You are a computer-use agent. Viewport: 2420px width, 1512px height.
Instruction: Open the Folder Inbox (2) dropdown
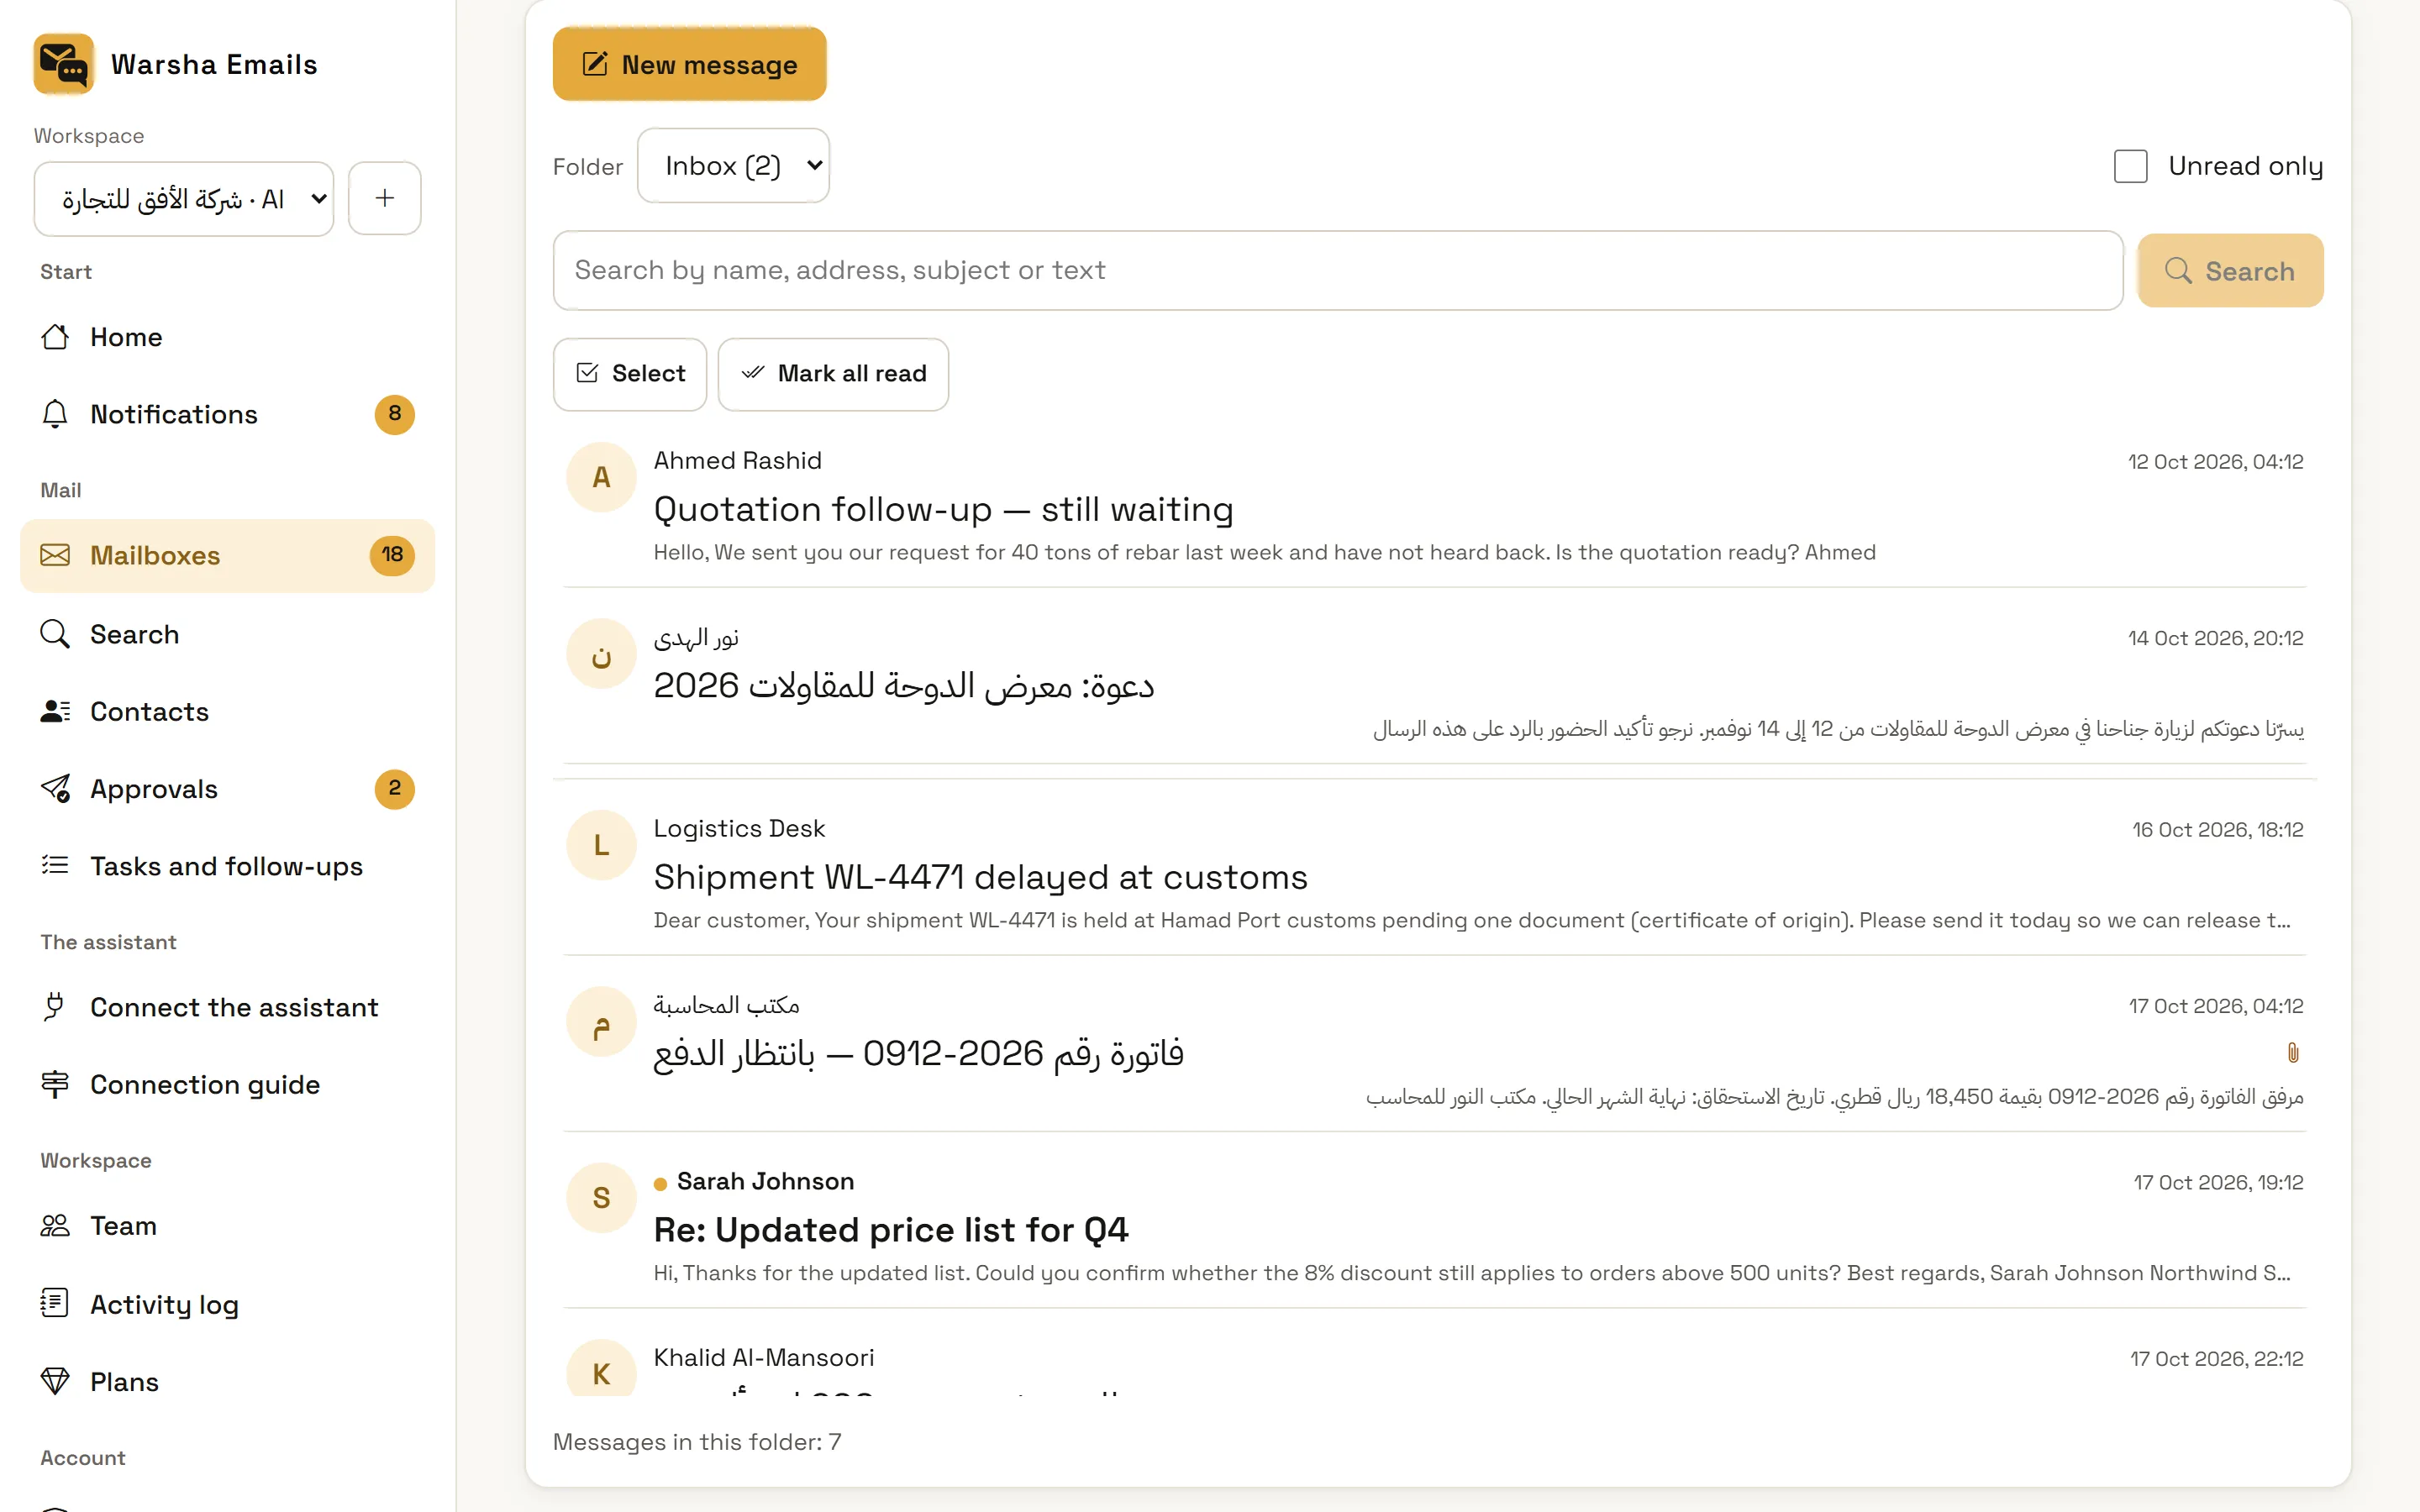[733, 166]
